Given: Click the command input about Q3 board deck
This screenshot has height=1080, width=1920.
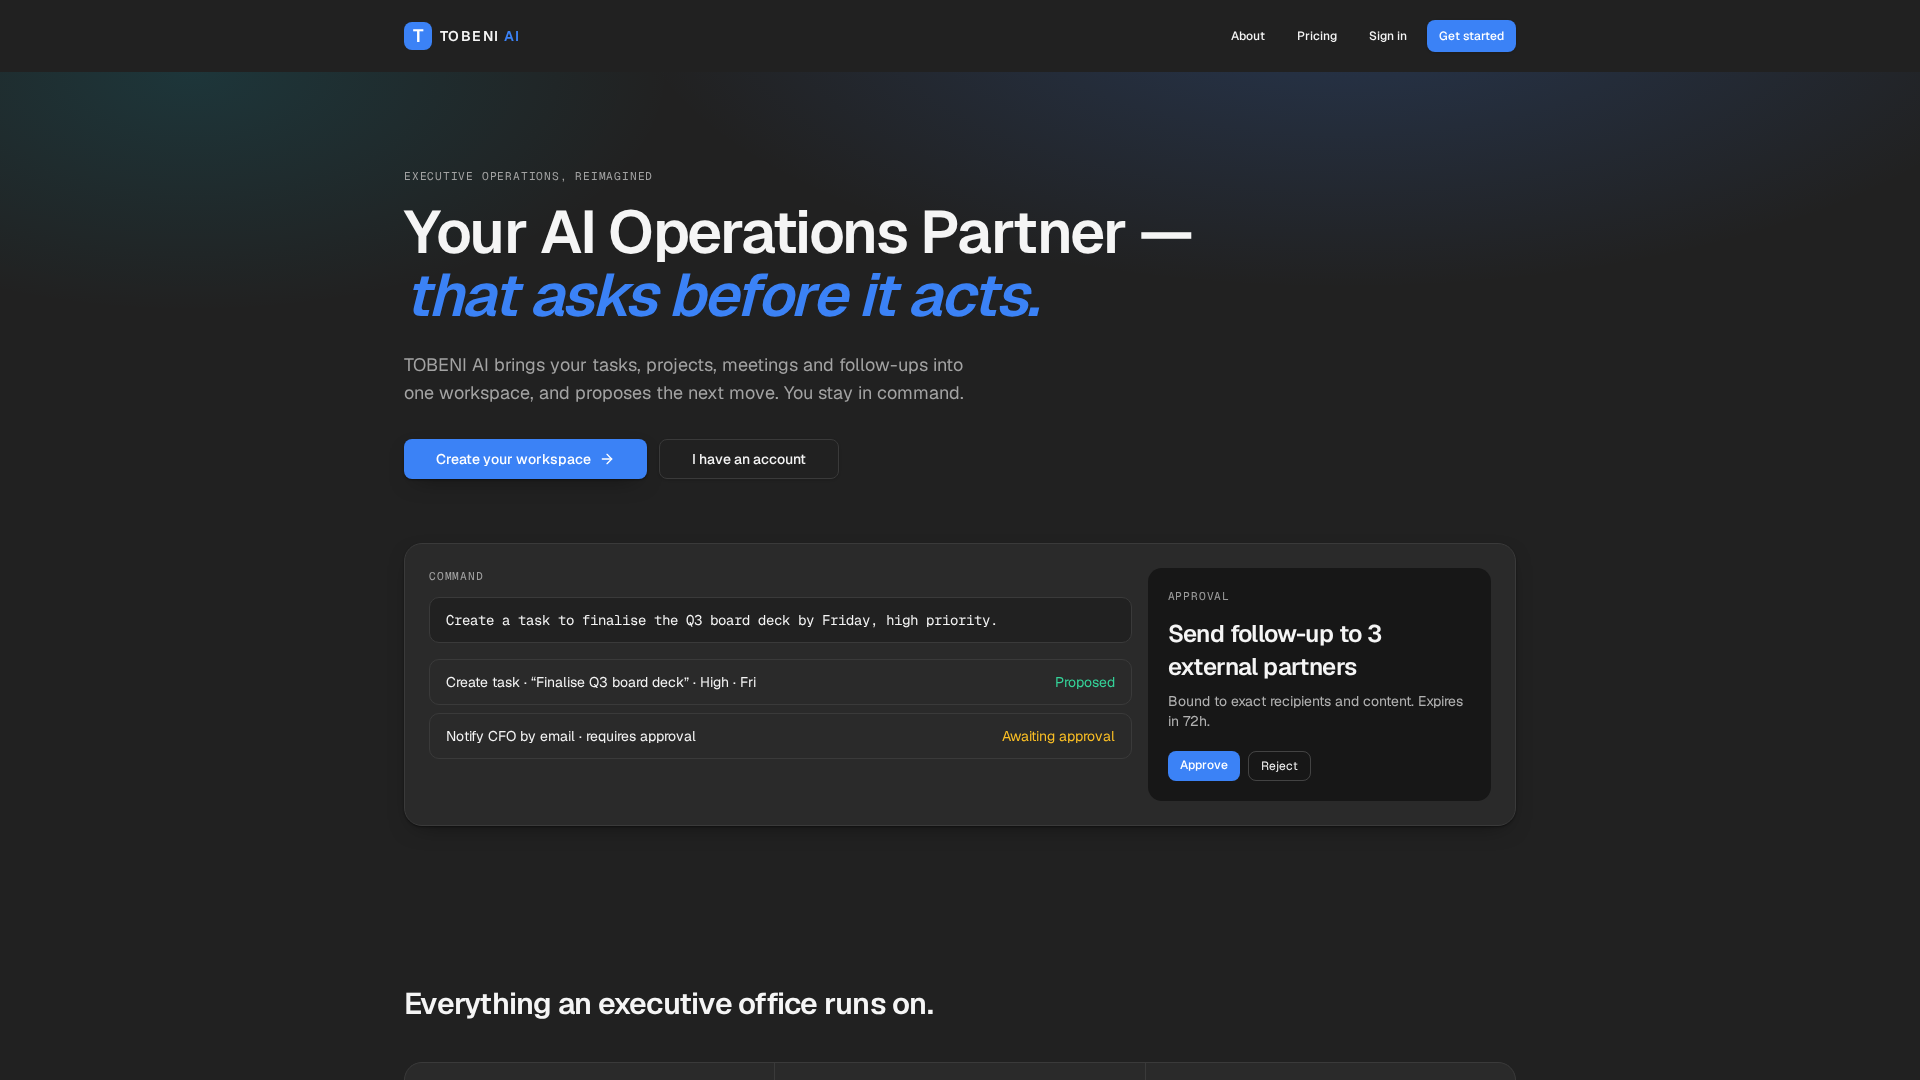Looking at the screenshot, I should click(x=780, y=620).
